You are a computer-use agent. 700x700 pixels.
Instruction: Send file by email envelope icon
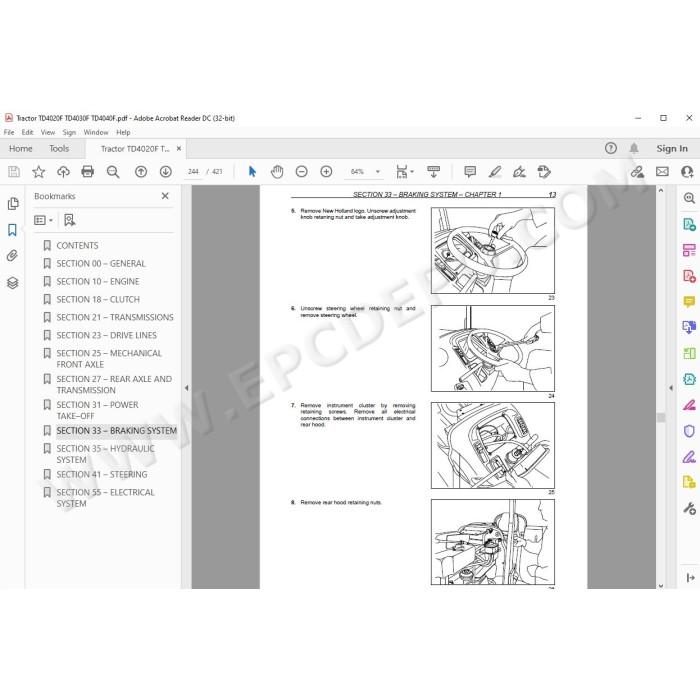point(662,171)
